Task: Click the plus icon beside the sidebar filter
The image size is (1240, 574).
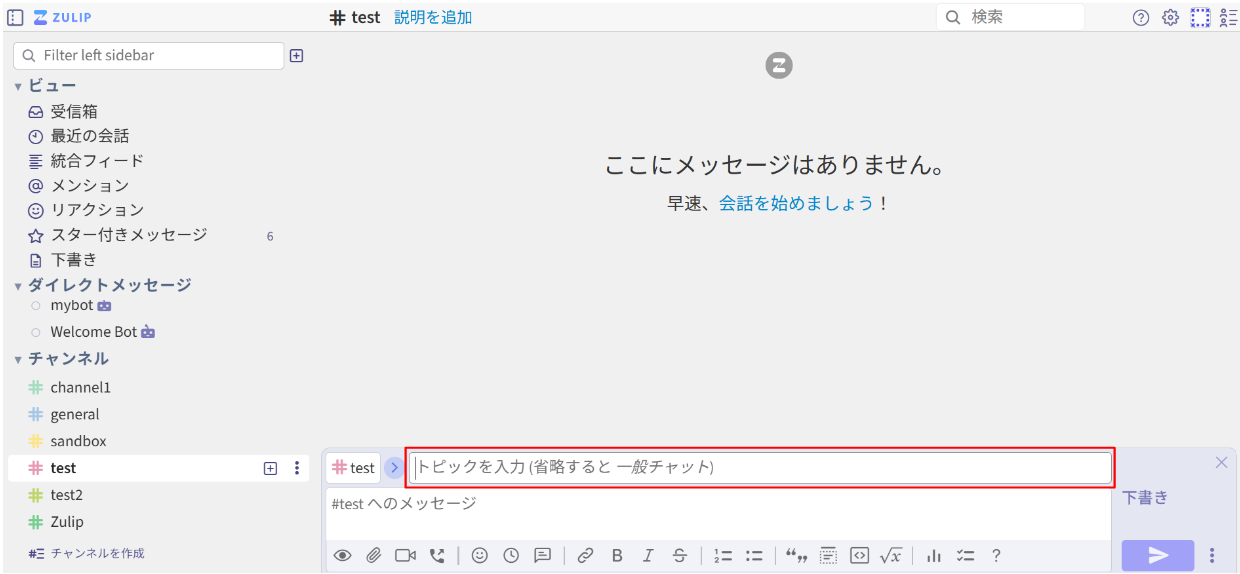Action: [x=296, y=56]
